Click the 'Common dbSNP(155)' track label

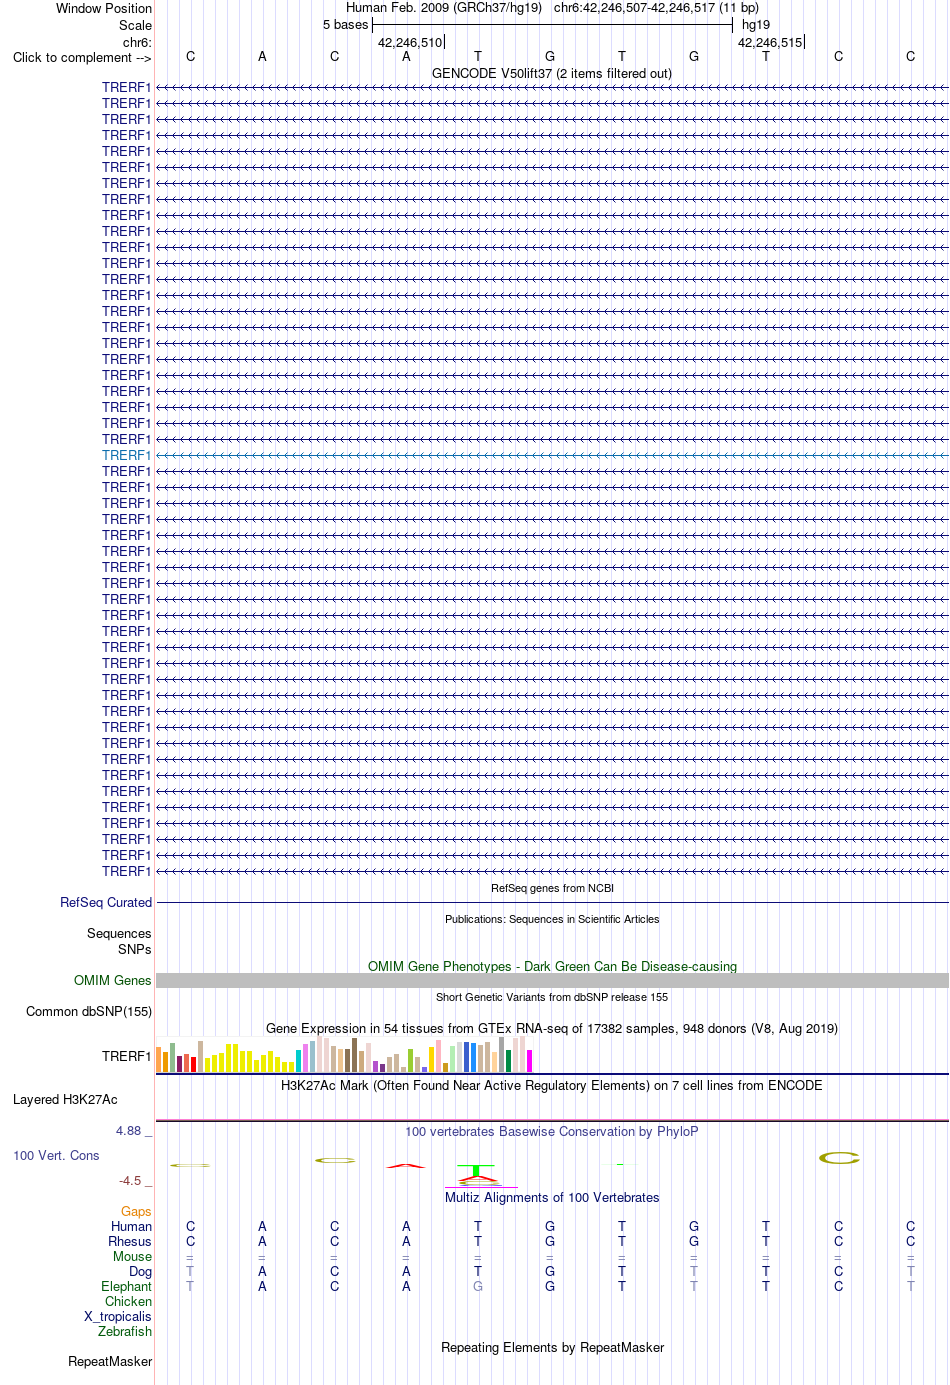[x=89, y=1011]
